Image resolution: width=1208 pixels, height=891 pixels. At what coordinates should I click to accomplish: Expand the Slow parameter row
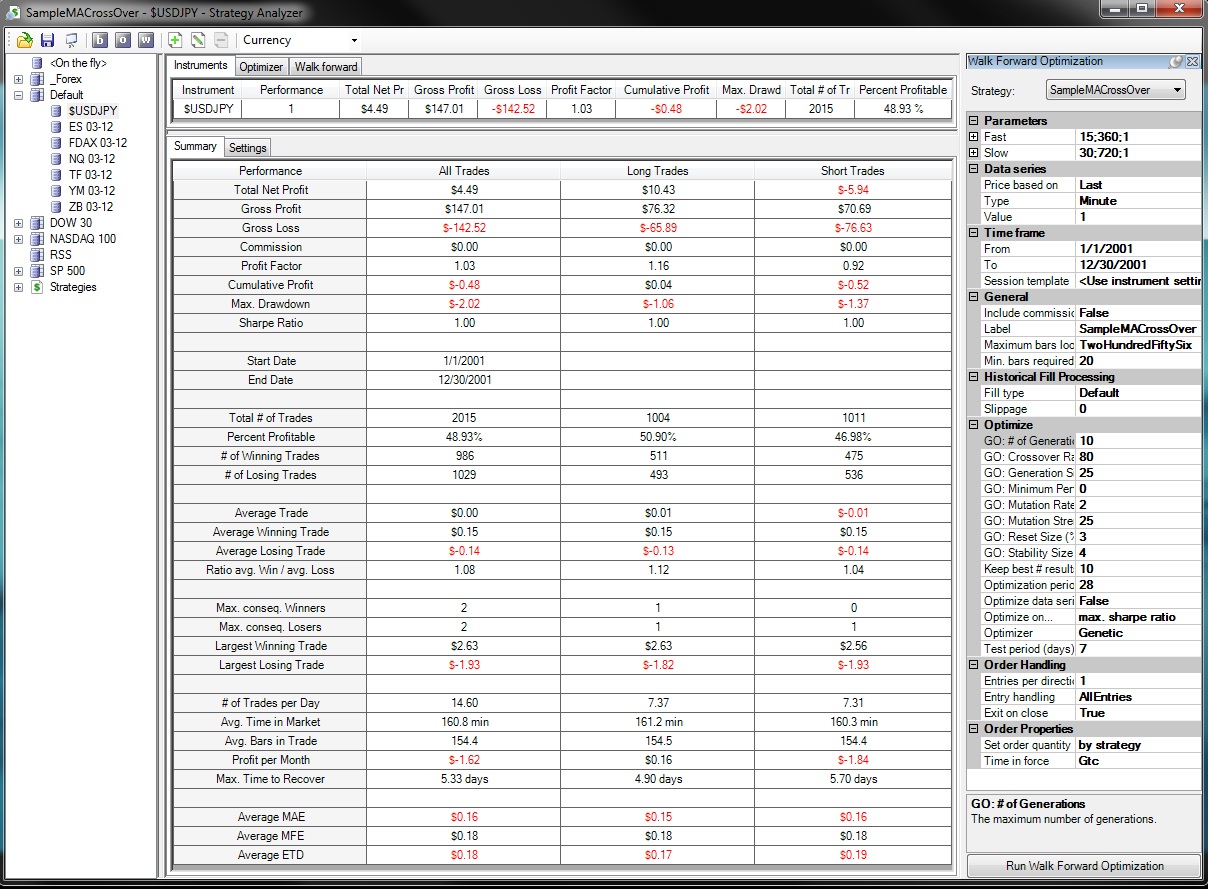click(x=974, y=153)
